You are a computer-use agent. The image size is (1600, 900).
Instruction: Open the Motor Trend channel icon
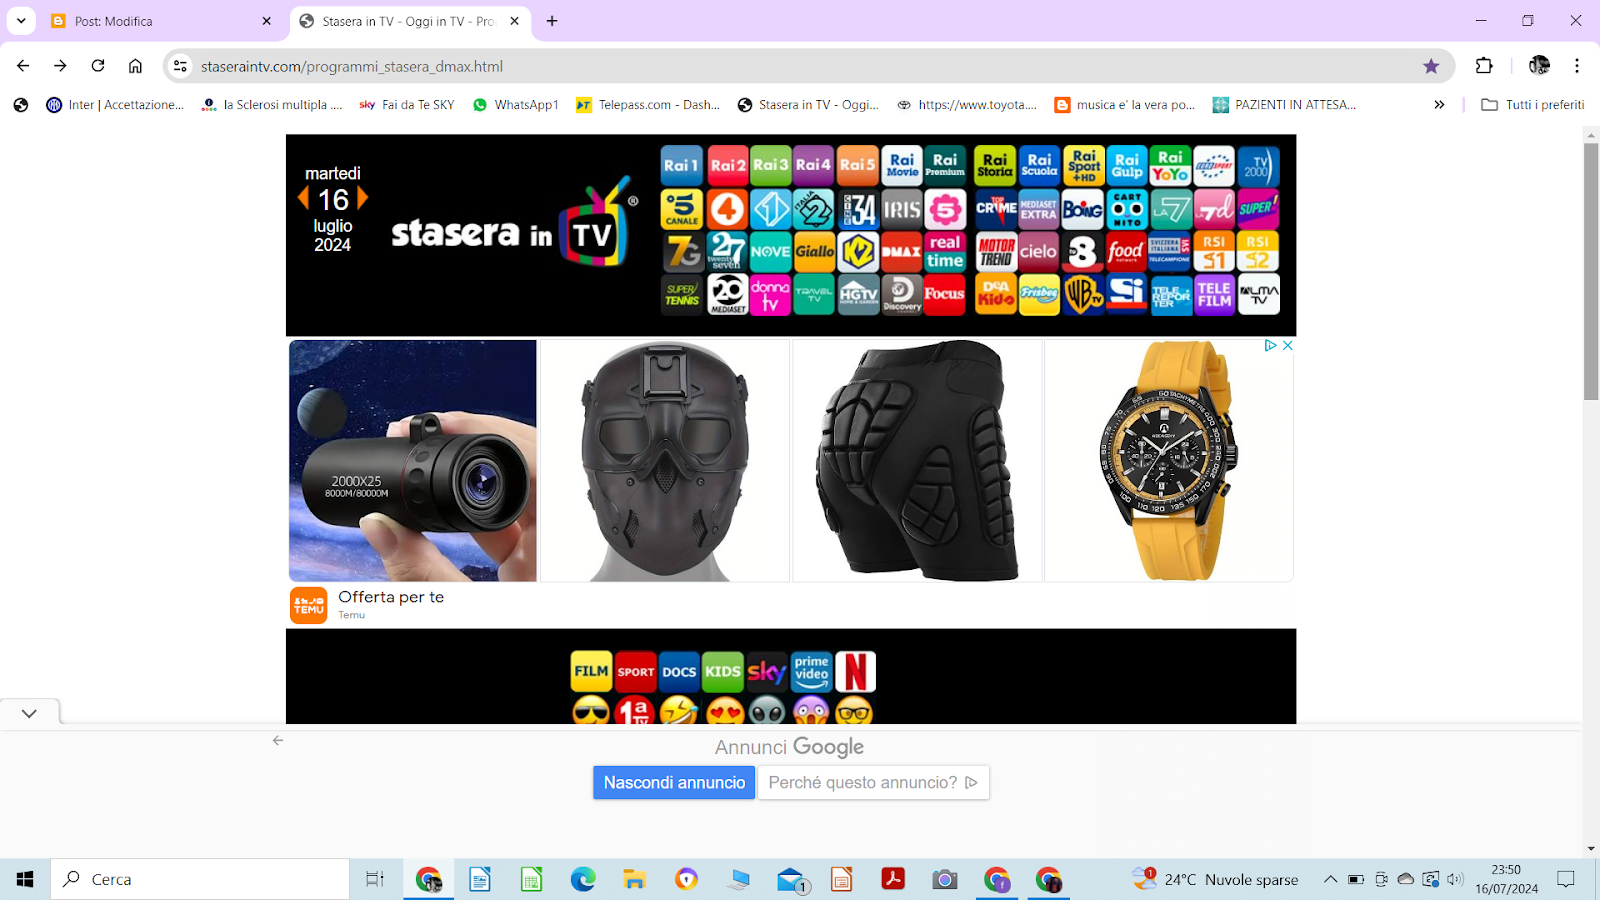(x=995, y=252)
